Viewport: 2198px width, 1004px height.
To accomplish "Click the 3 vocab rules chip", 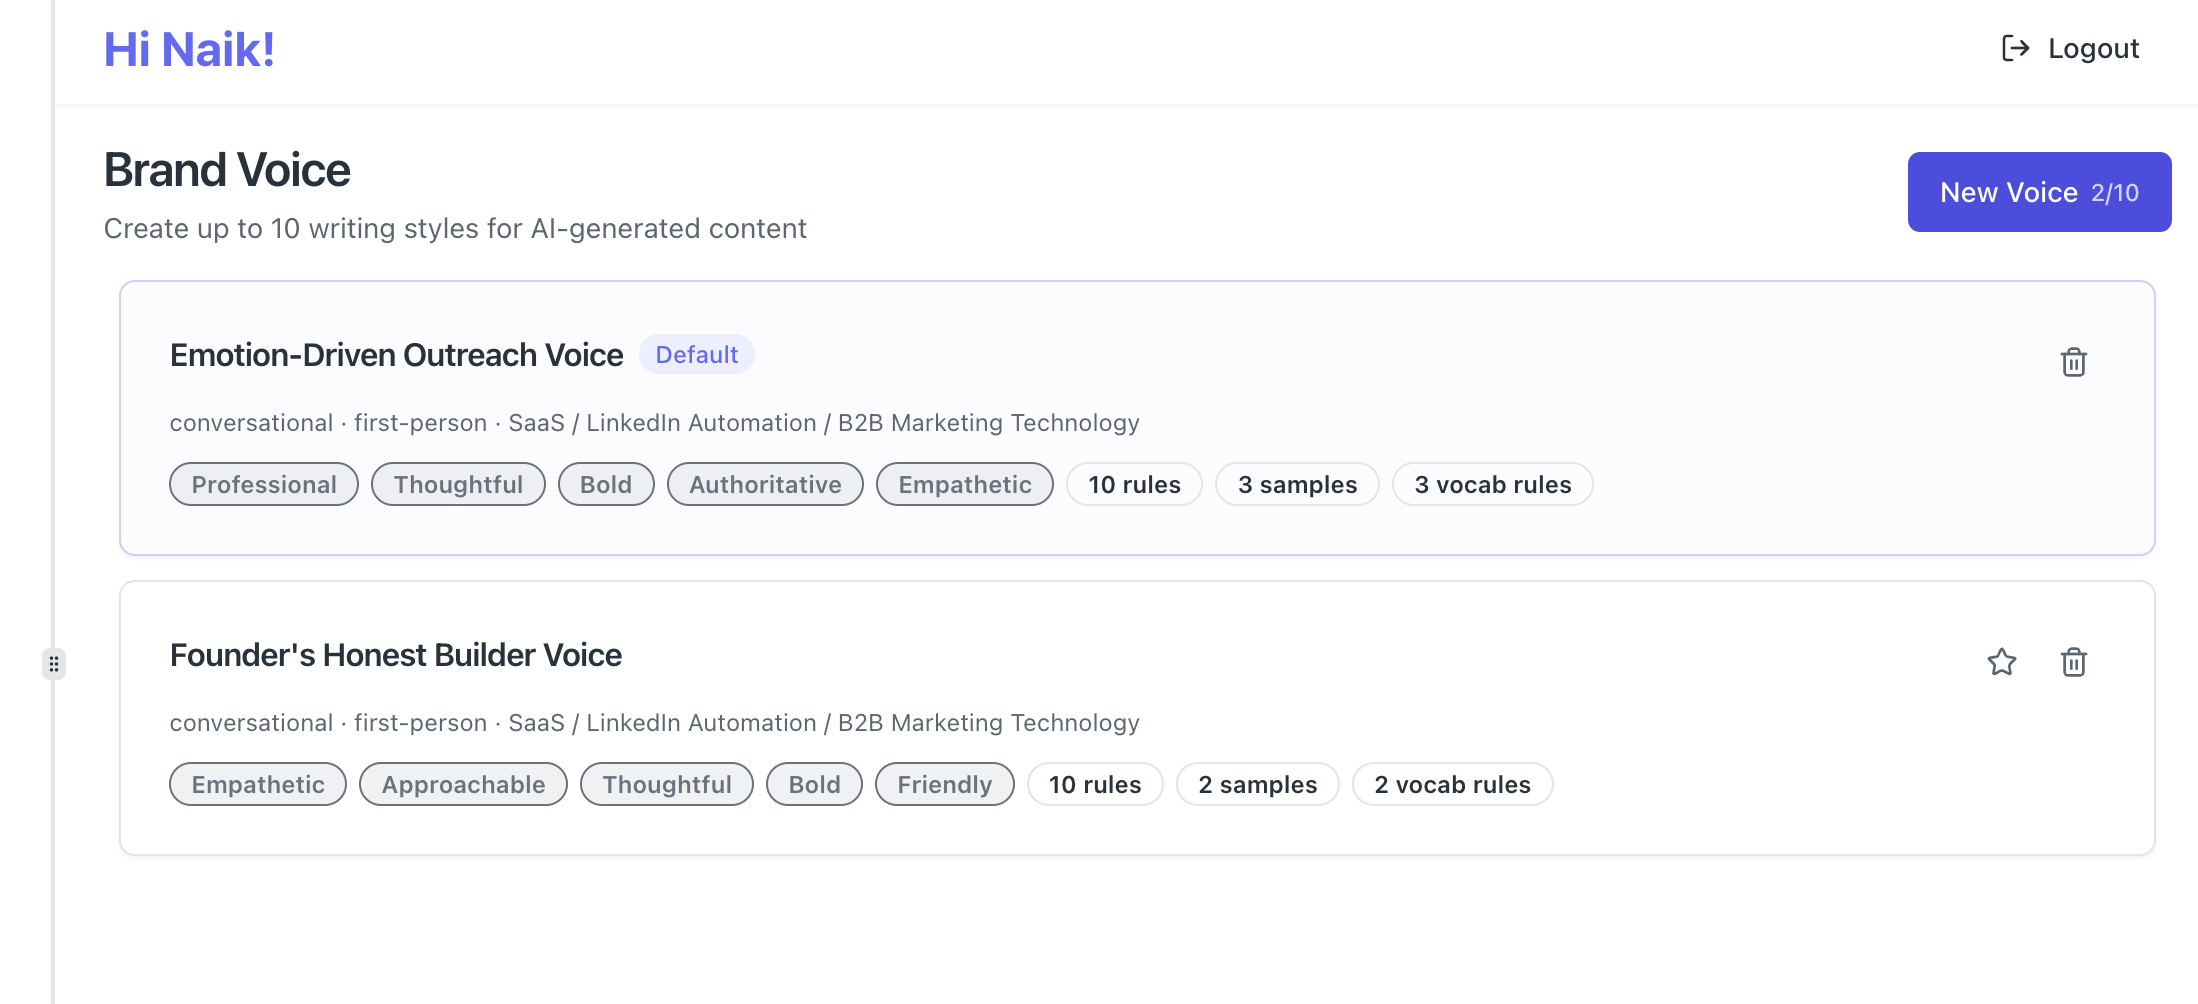I will click(1493, 484).
